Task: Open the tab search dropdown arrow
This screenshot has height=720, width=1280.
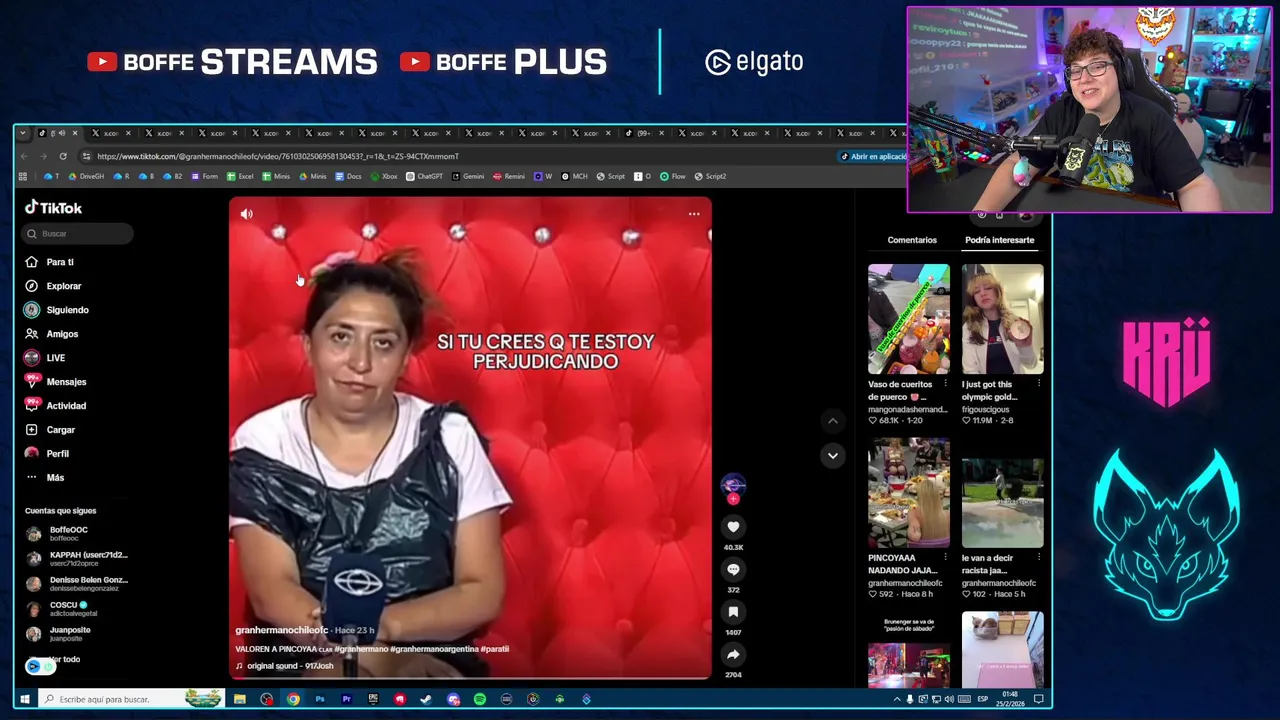Action: tap(23, 133)
